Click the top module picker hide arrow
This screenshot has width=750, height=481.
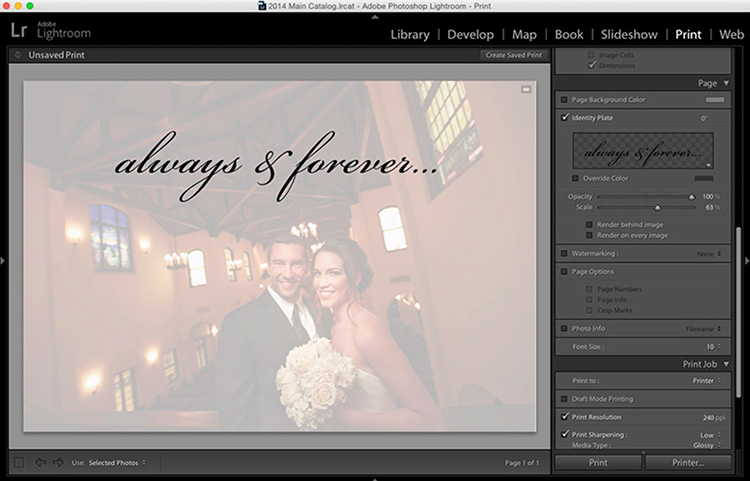tap(375, 17)
